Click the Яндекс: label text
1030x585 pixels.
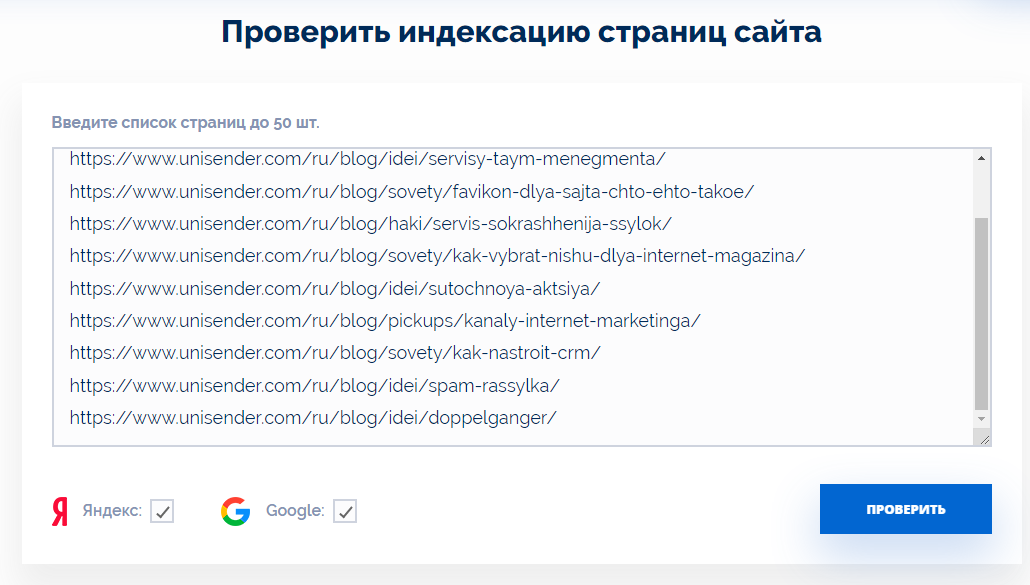click(x=112, y=510)
